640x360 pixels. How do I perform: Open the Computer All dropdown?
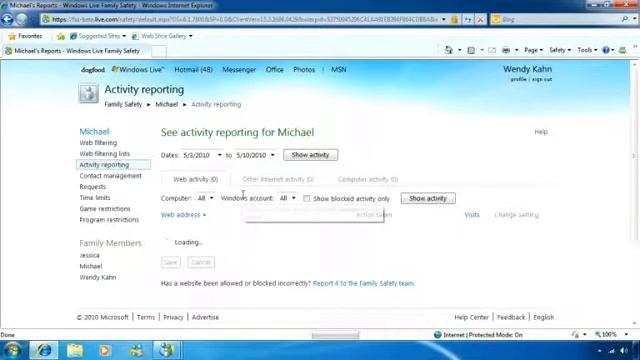click(206, 198)
